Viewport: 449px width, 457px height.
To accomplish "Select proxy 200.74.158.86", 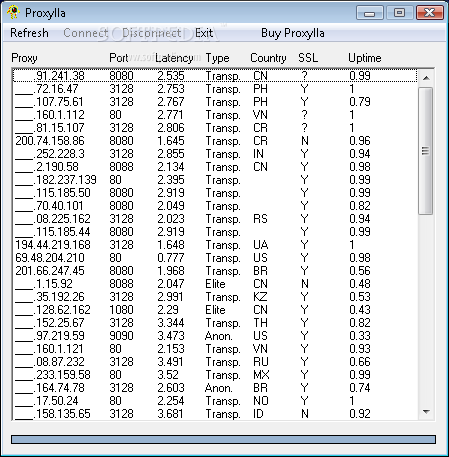I will coord(215,141).
